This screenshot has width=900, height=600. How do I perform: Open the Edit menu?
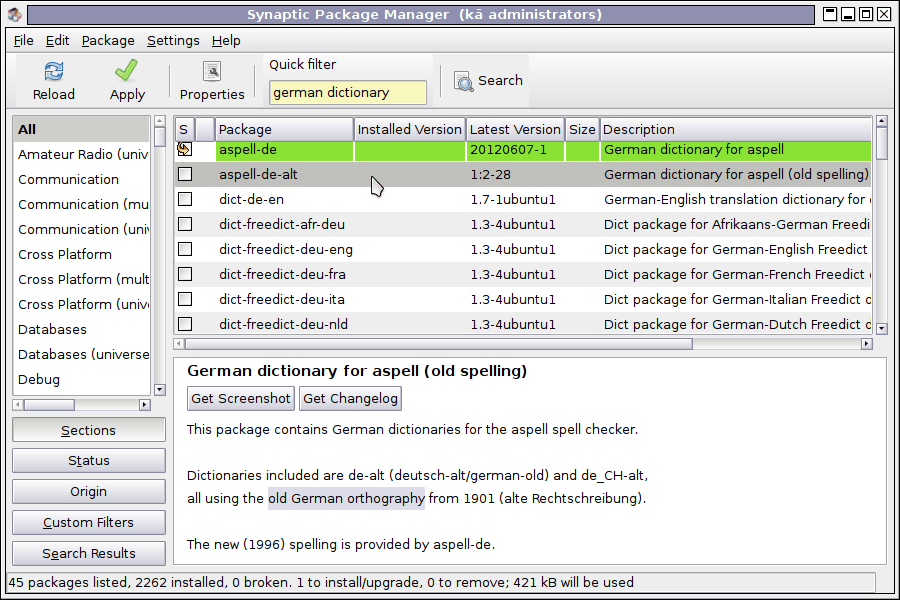[x=57, y=41]
